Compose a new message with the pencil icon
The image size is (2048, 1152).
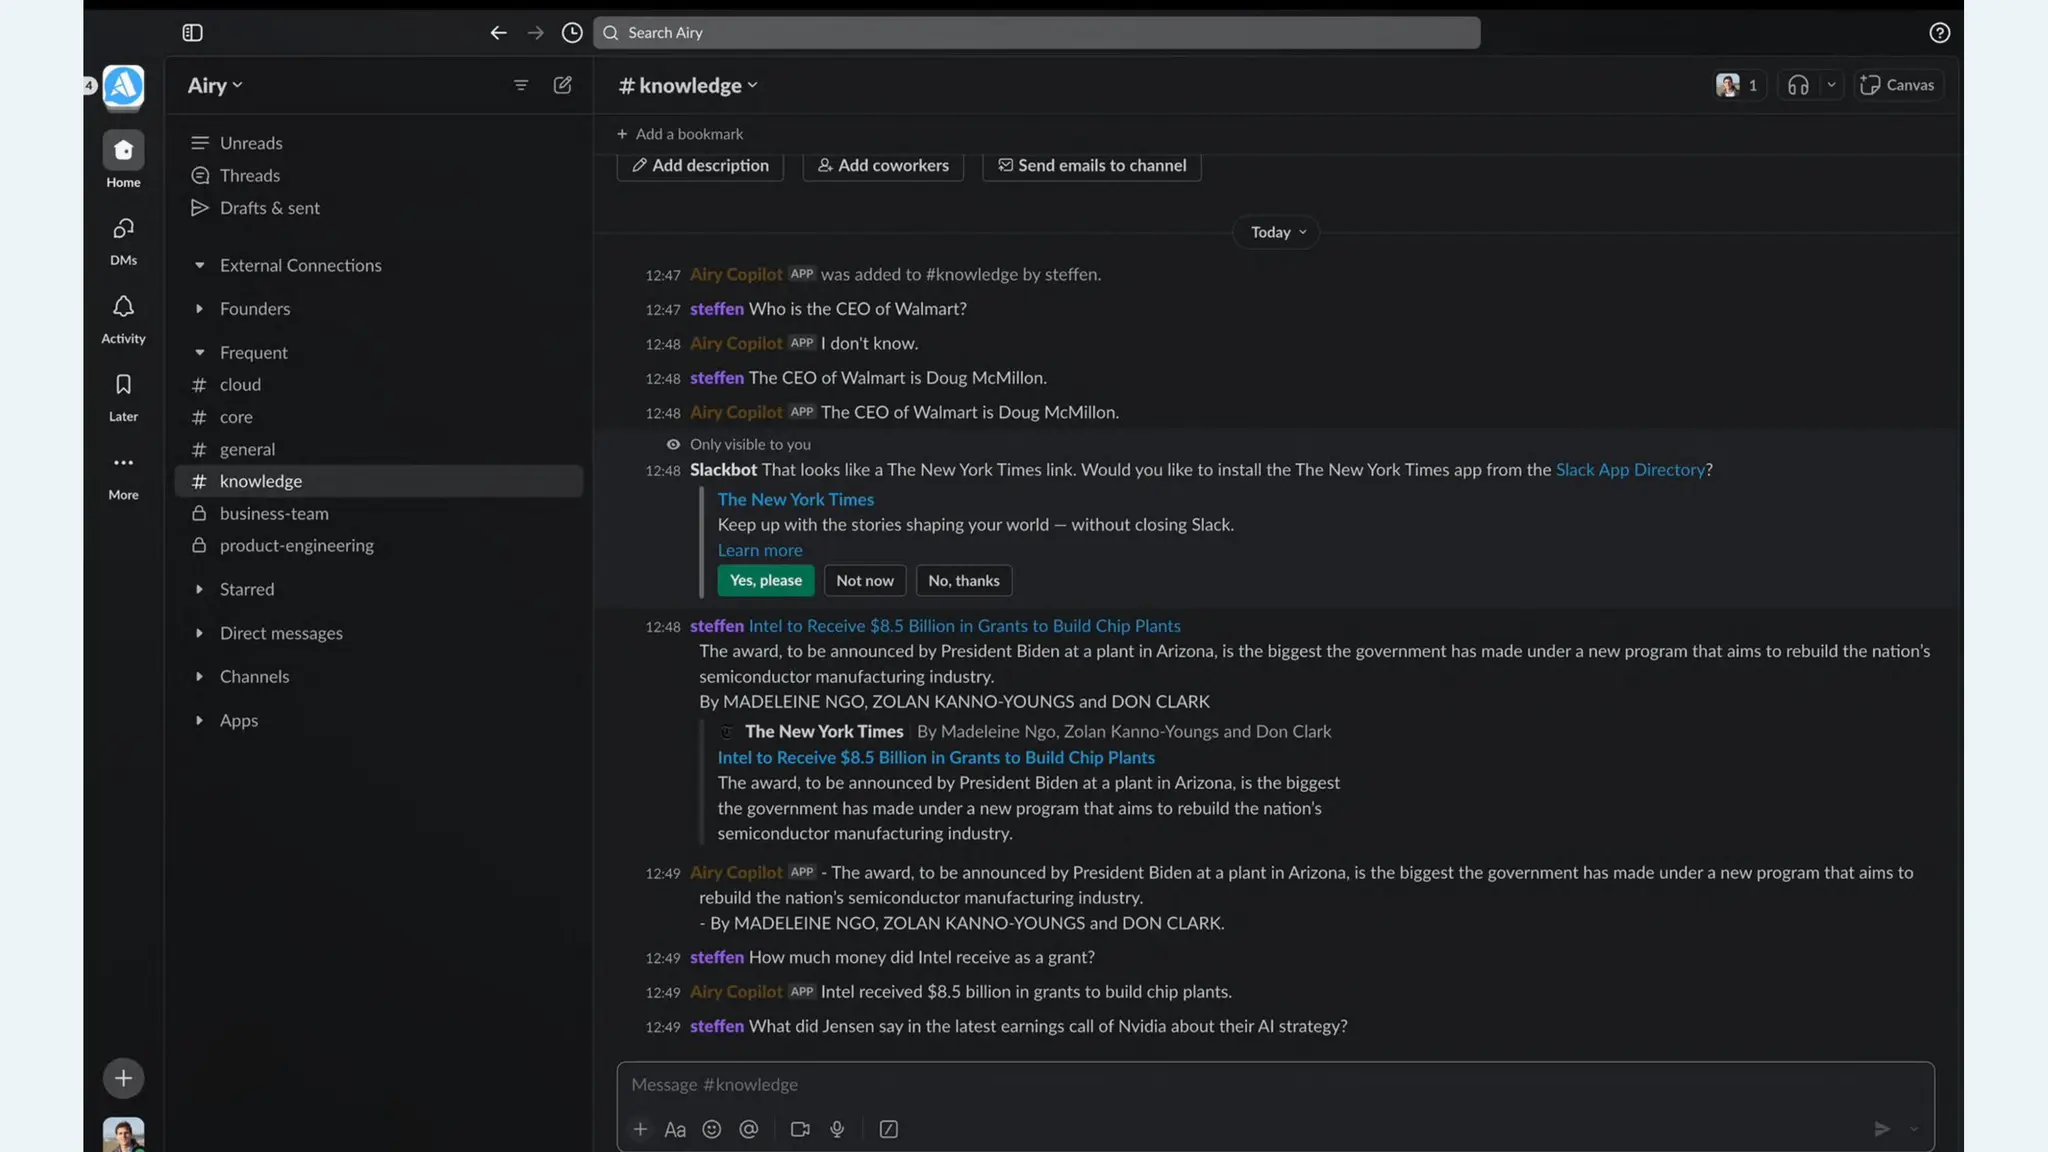pos(563,85)
